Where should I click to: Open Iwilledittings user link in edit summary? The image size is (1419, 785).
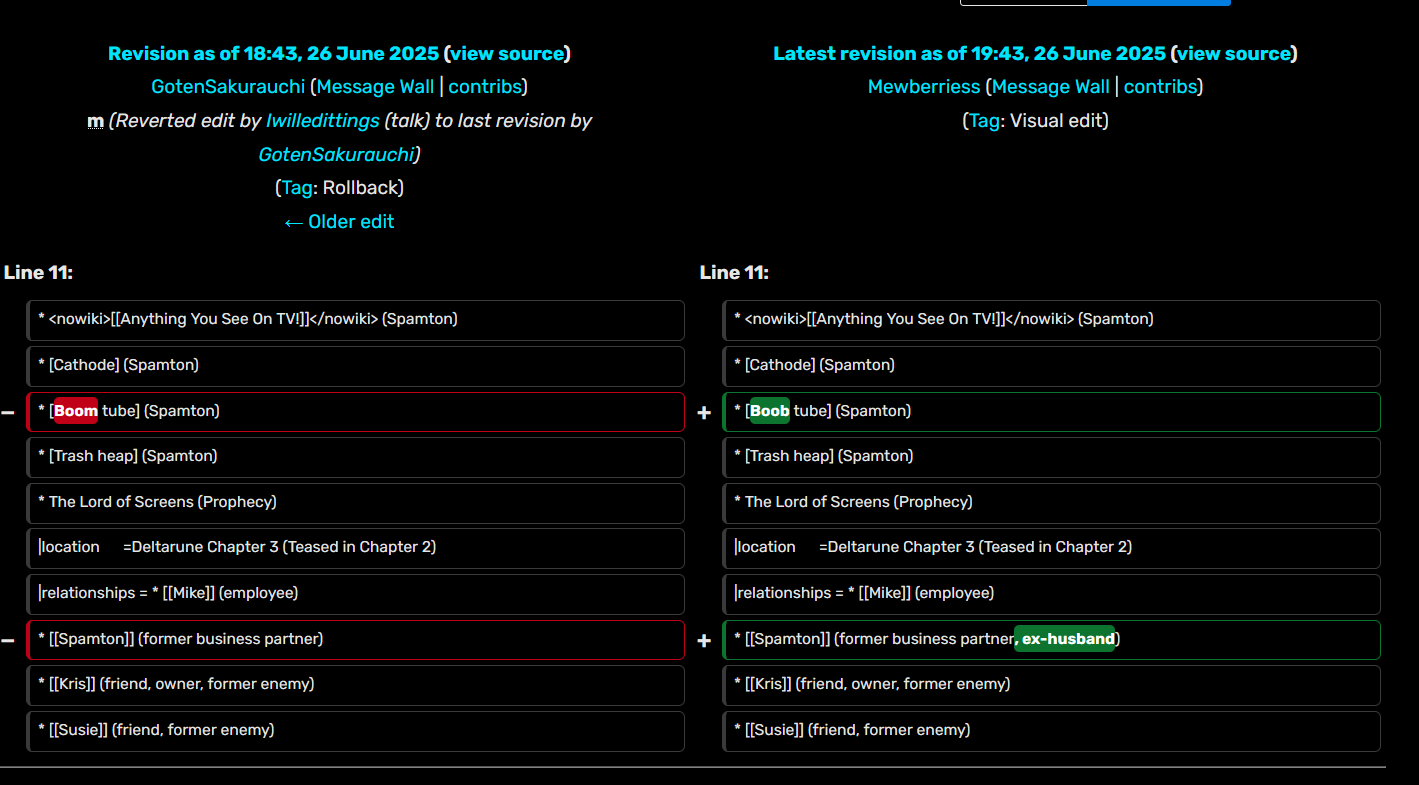322,121
